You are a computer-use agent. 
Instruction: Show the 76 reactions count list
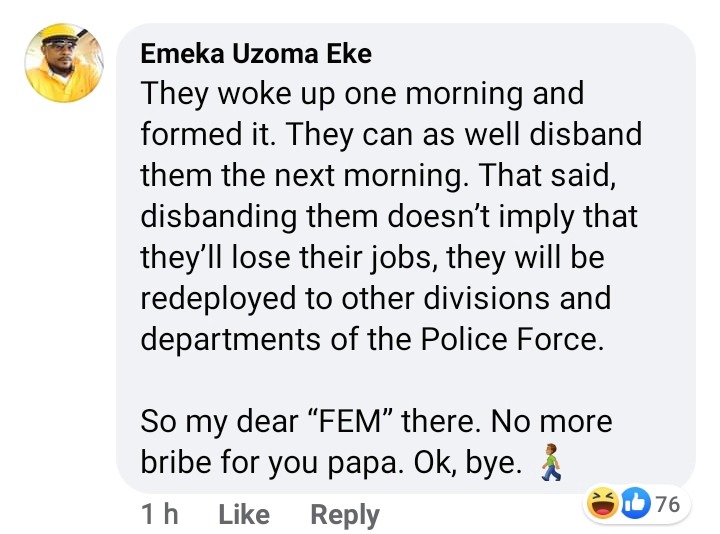click(668, 504)
